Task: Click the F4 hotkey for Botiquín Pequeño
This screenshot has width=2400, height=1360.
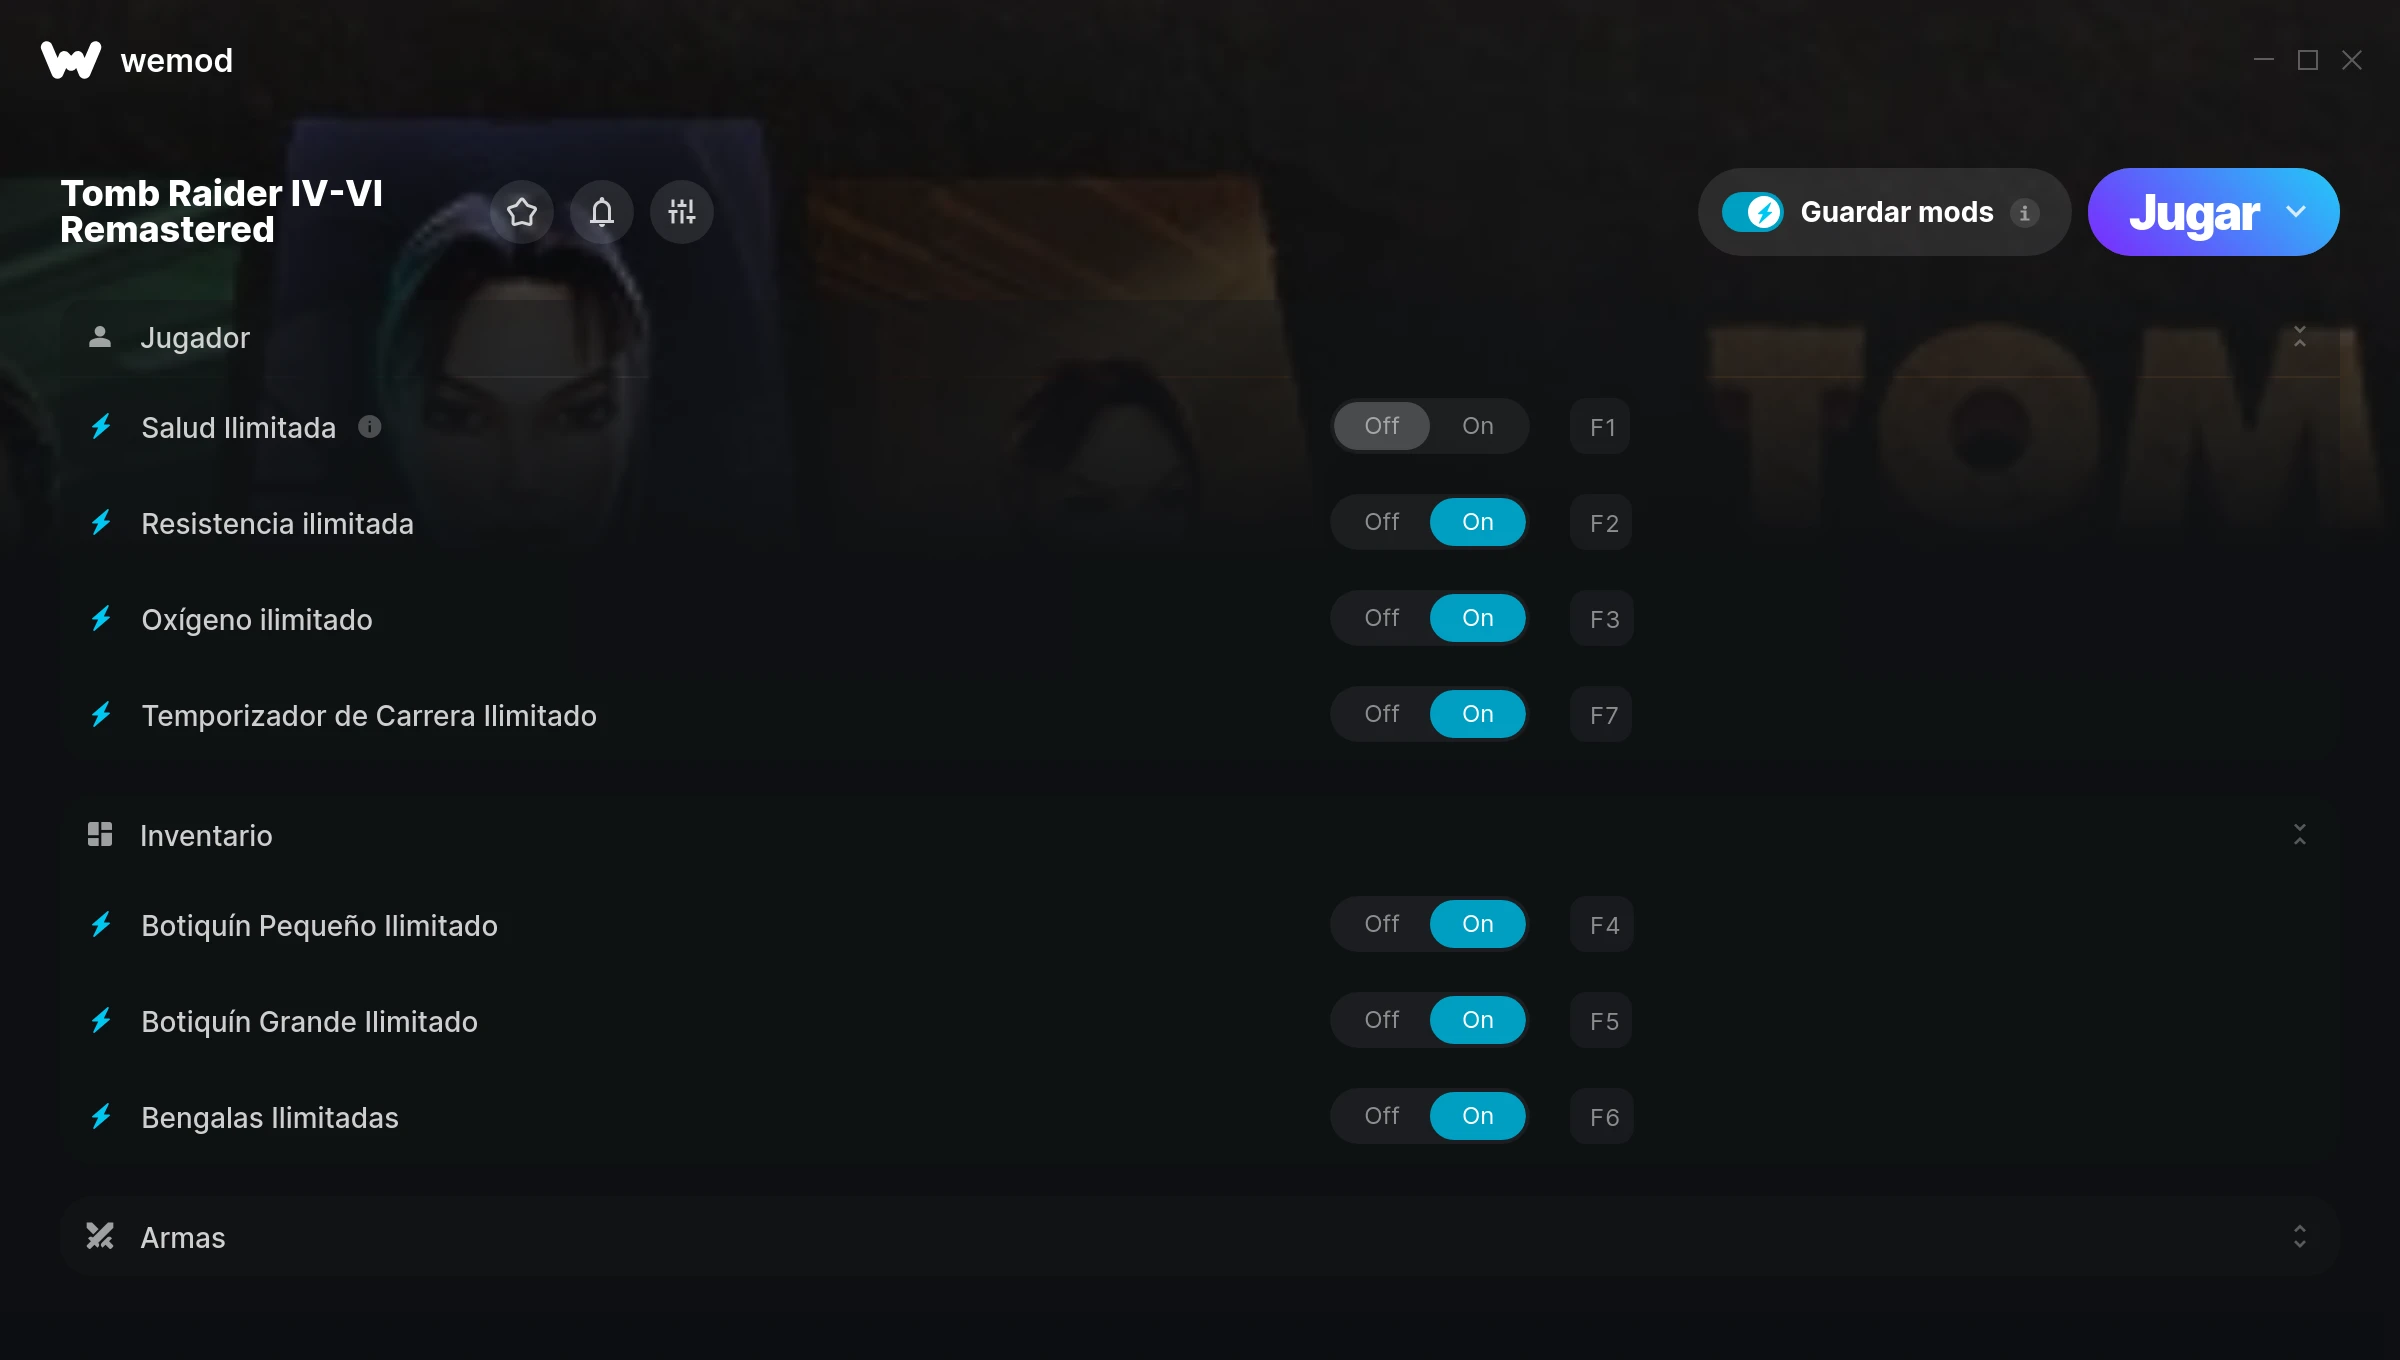Action: (1602, 925)
